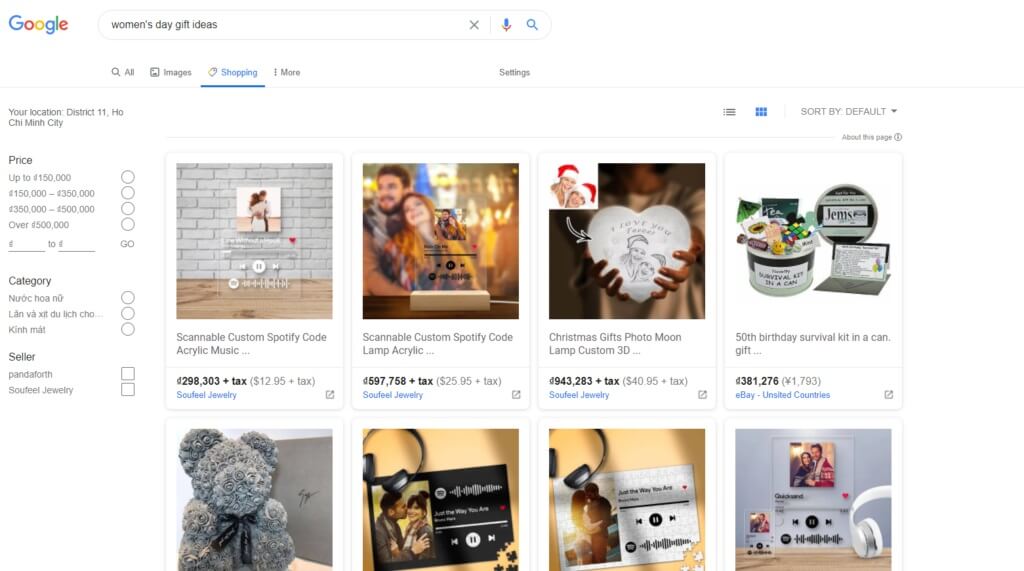Select category Lăn và xịt du lịch
The height and width of the screenshot is (571, 1024).
click(x=128, y=314)
